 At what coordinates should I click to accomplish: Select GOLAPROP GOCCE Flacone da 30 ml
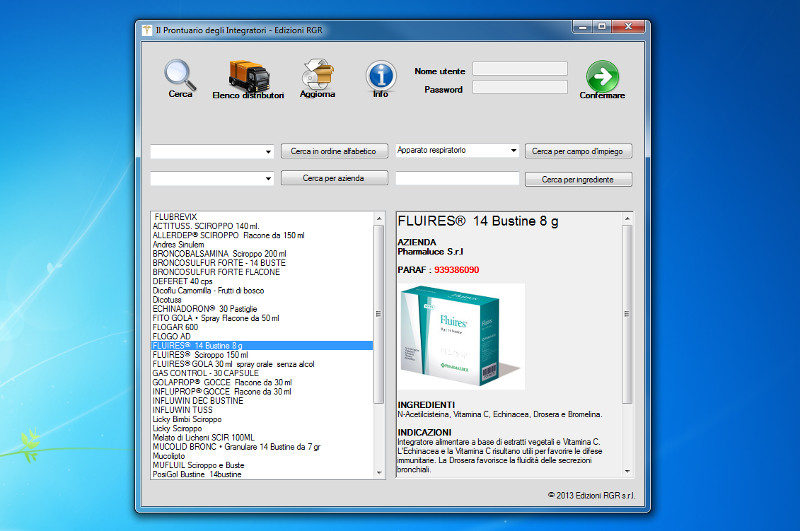click(262, 382)
